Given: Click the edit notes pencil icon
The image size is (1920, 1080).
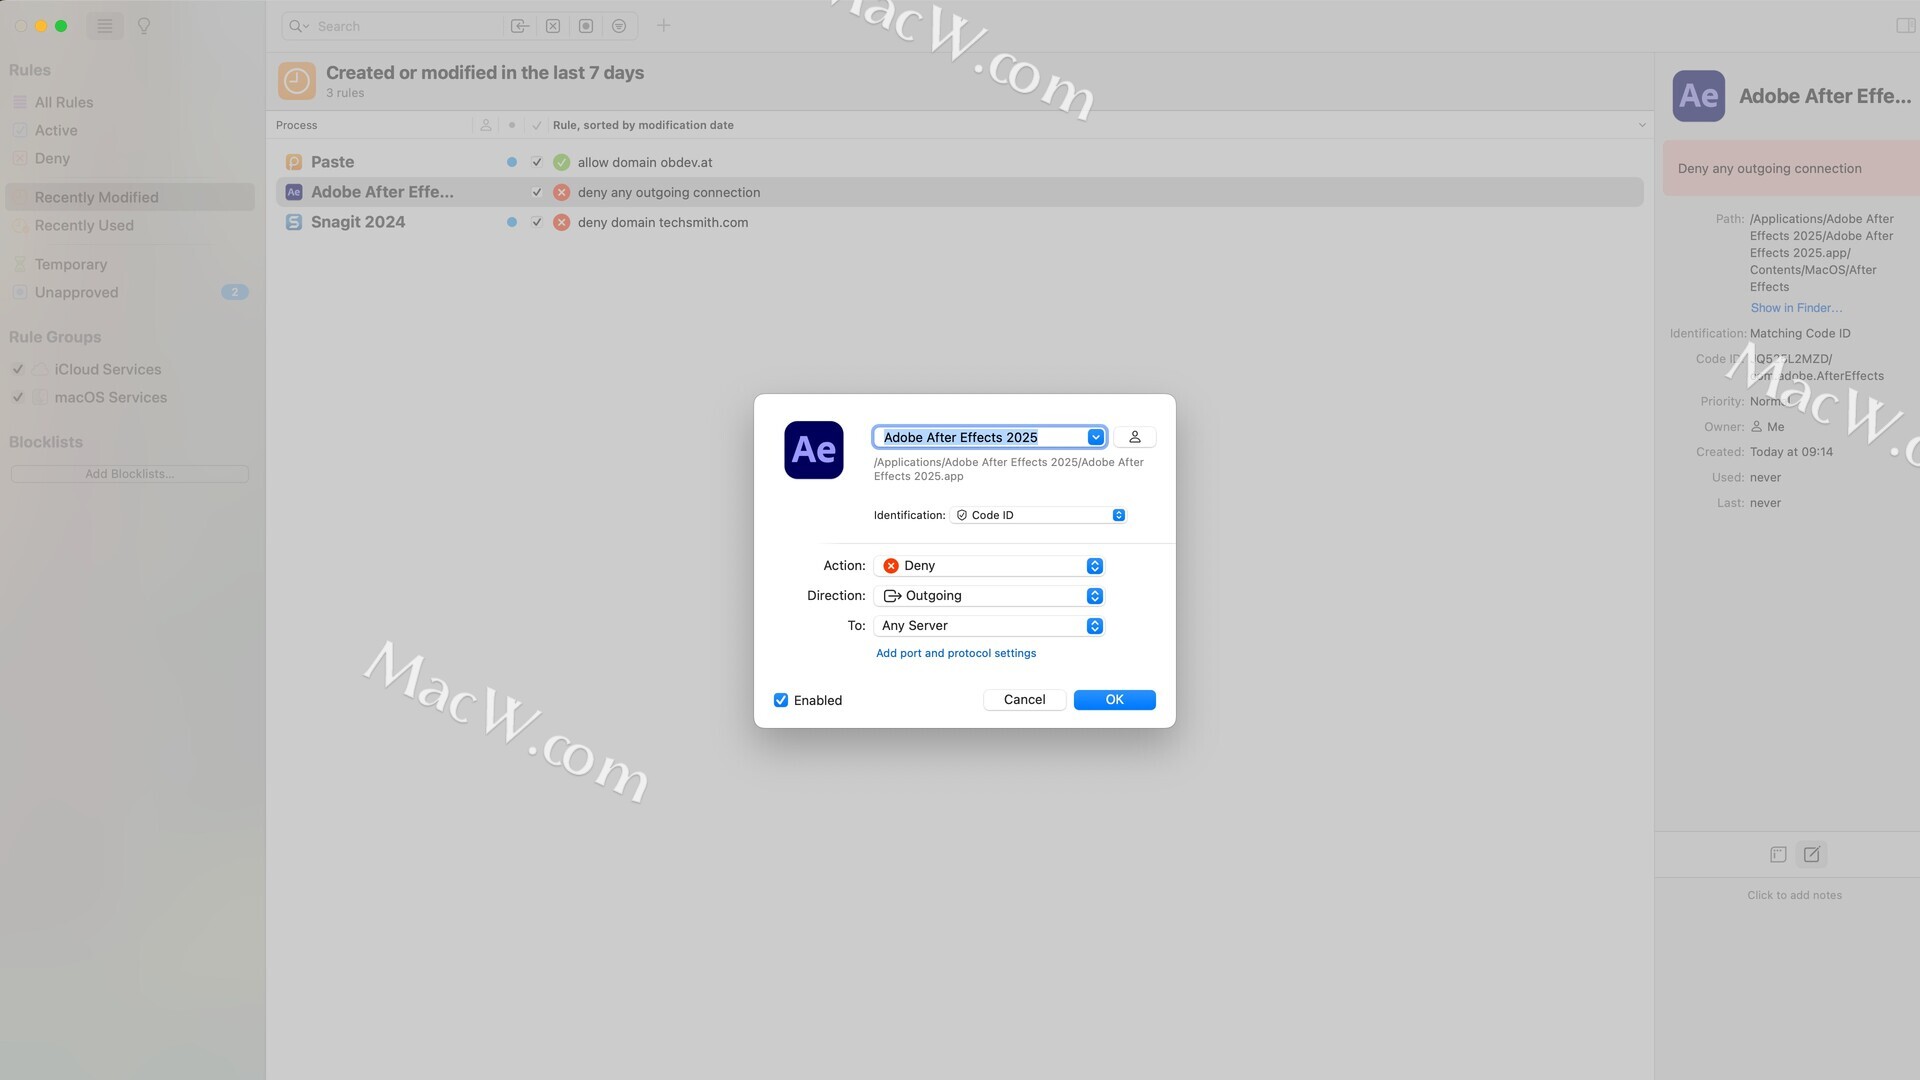Looking at the screenshot, I should pos(1811,854).
